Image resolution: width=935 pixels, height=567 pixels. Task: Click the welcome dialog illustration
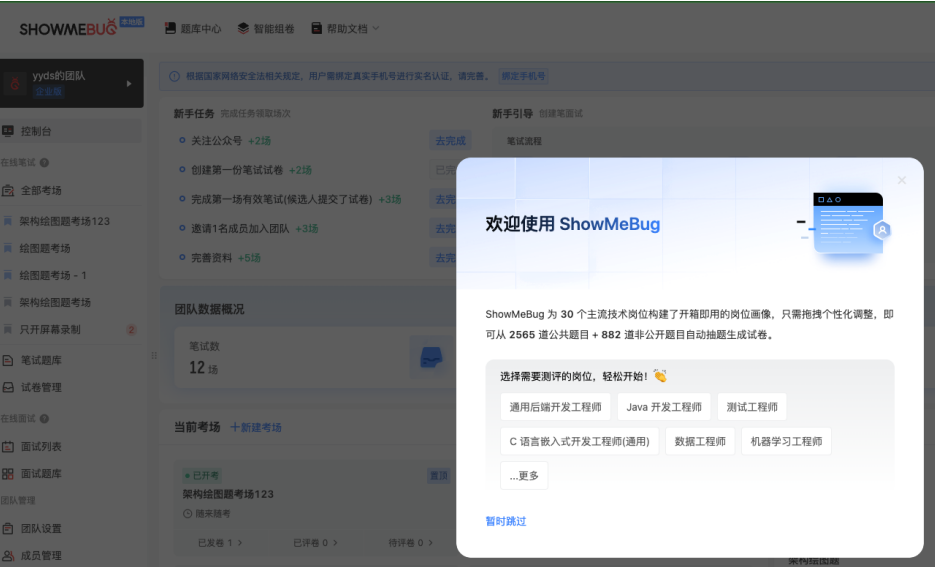tap(844, 225)
